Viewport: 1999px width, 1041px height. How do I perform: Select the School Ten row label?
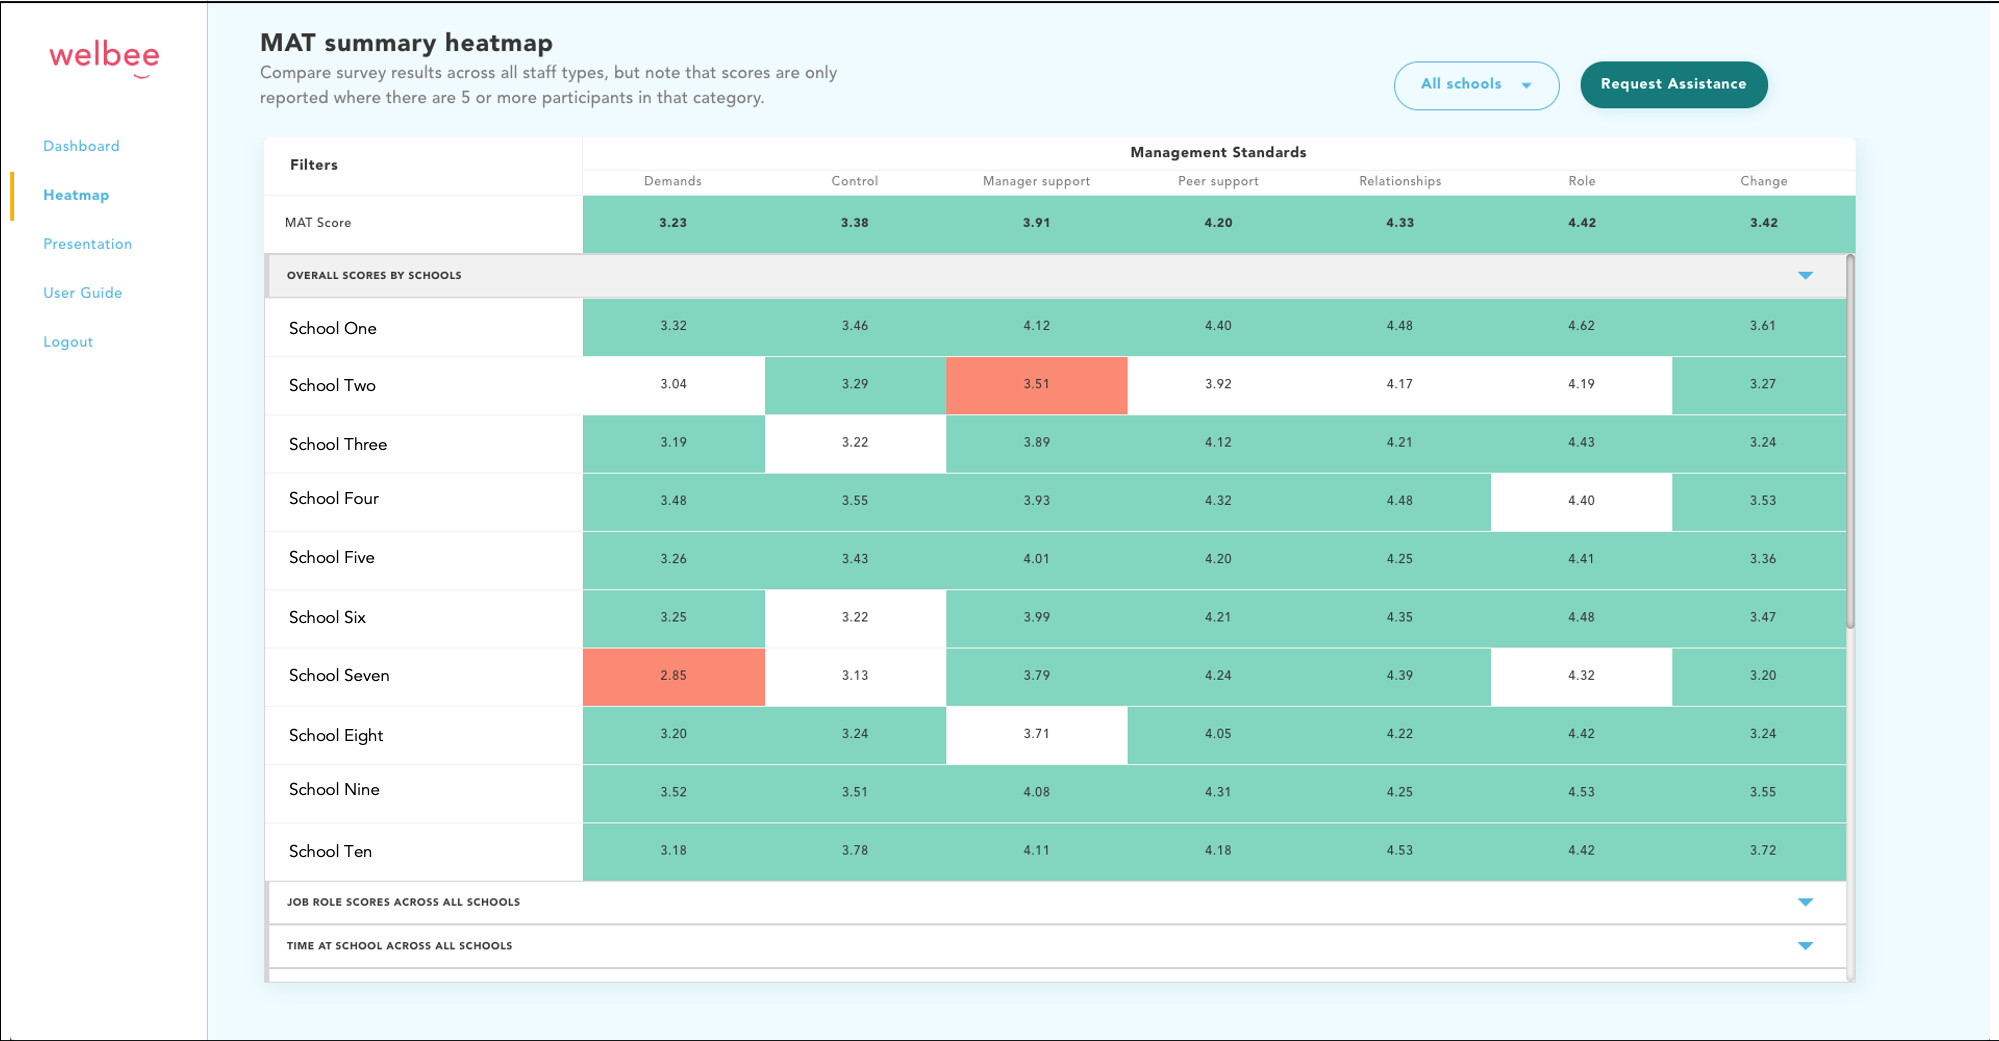point(330,851)
